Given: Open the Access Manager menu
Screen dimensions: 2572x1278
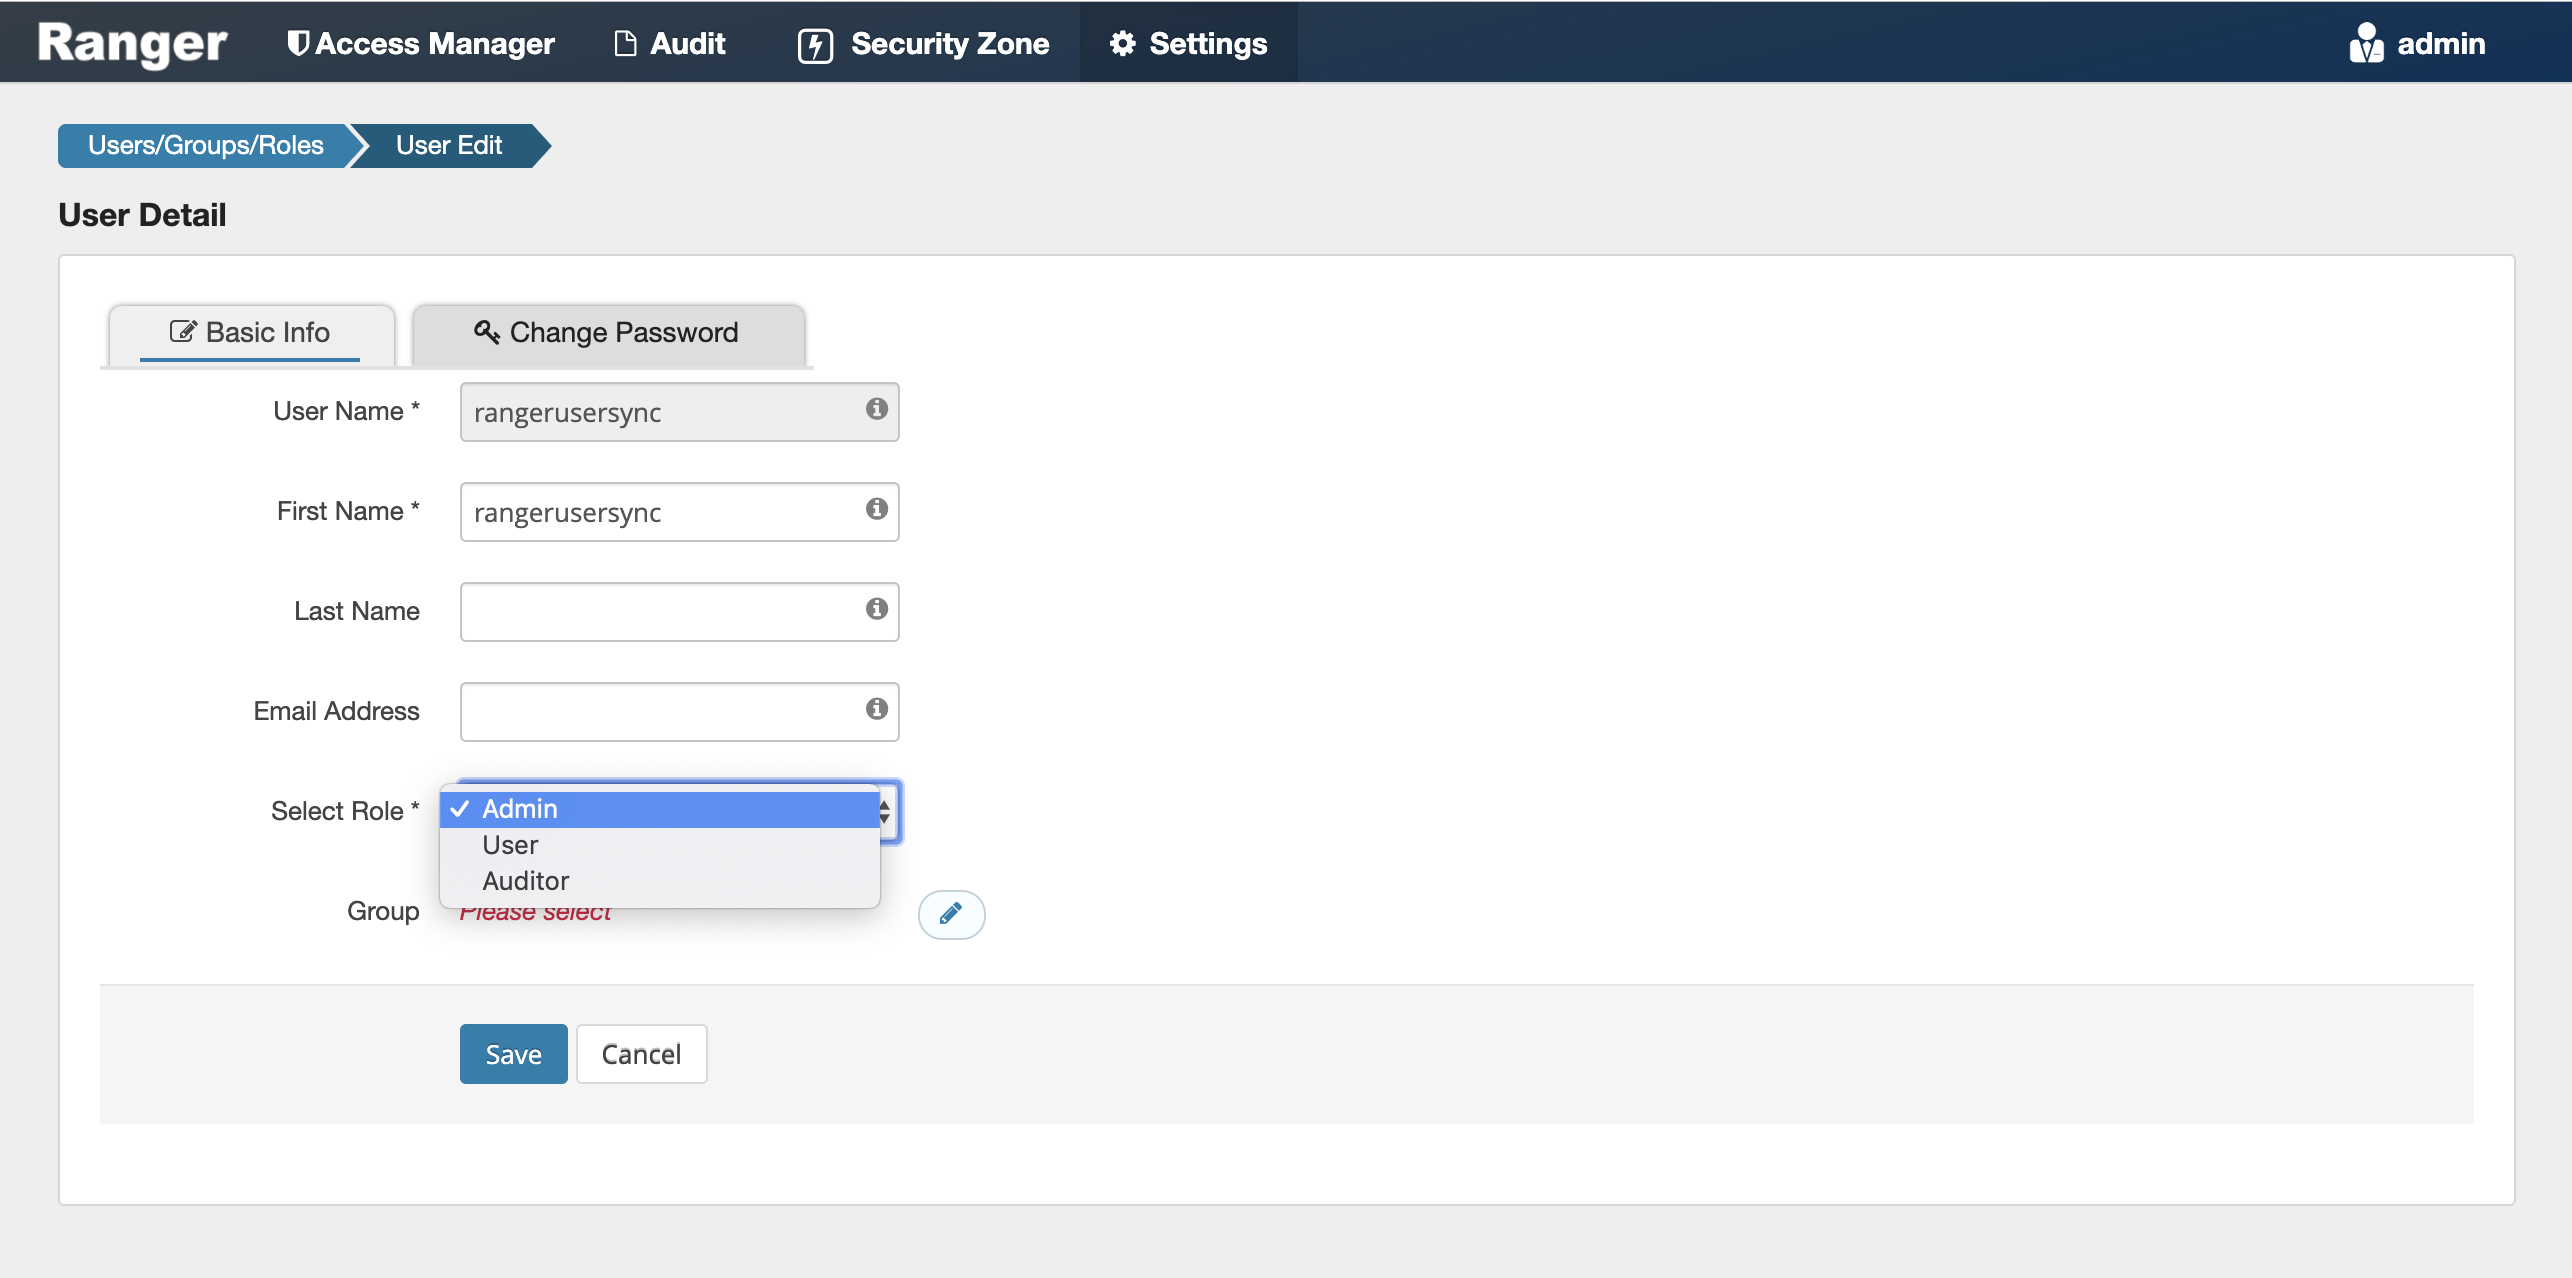Looking at the screenshot, I should click(421, 43).
